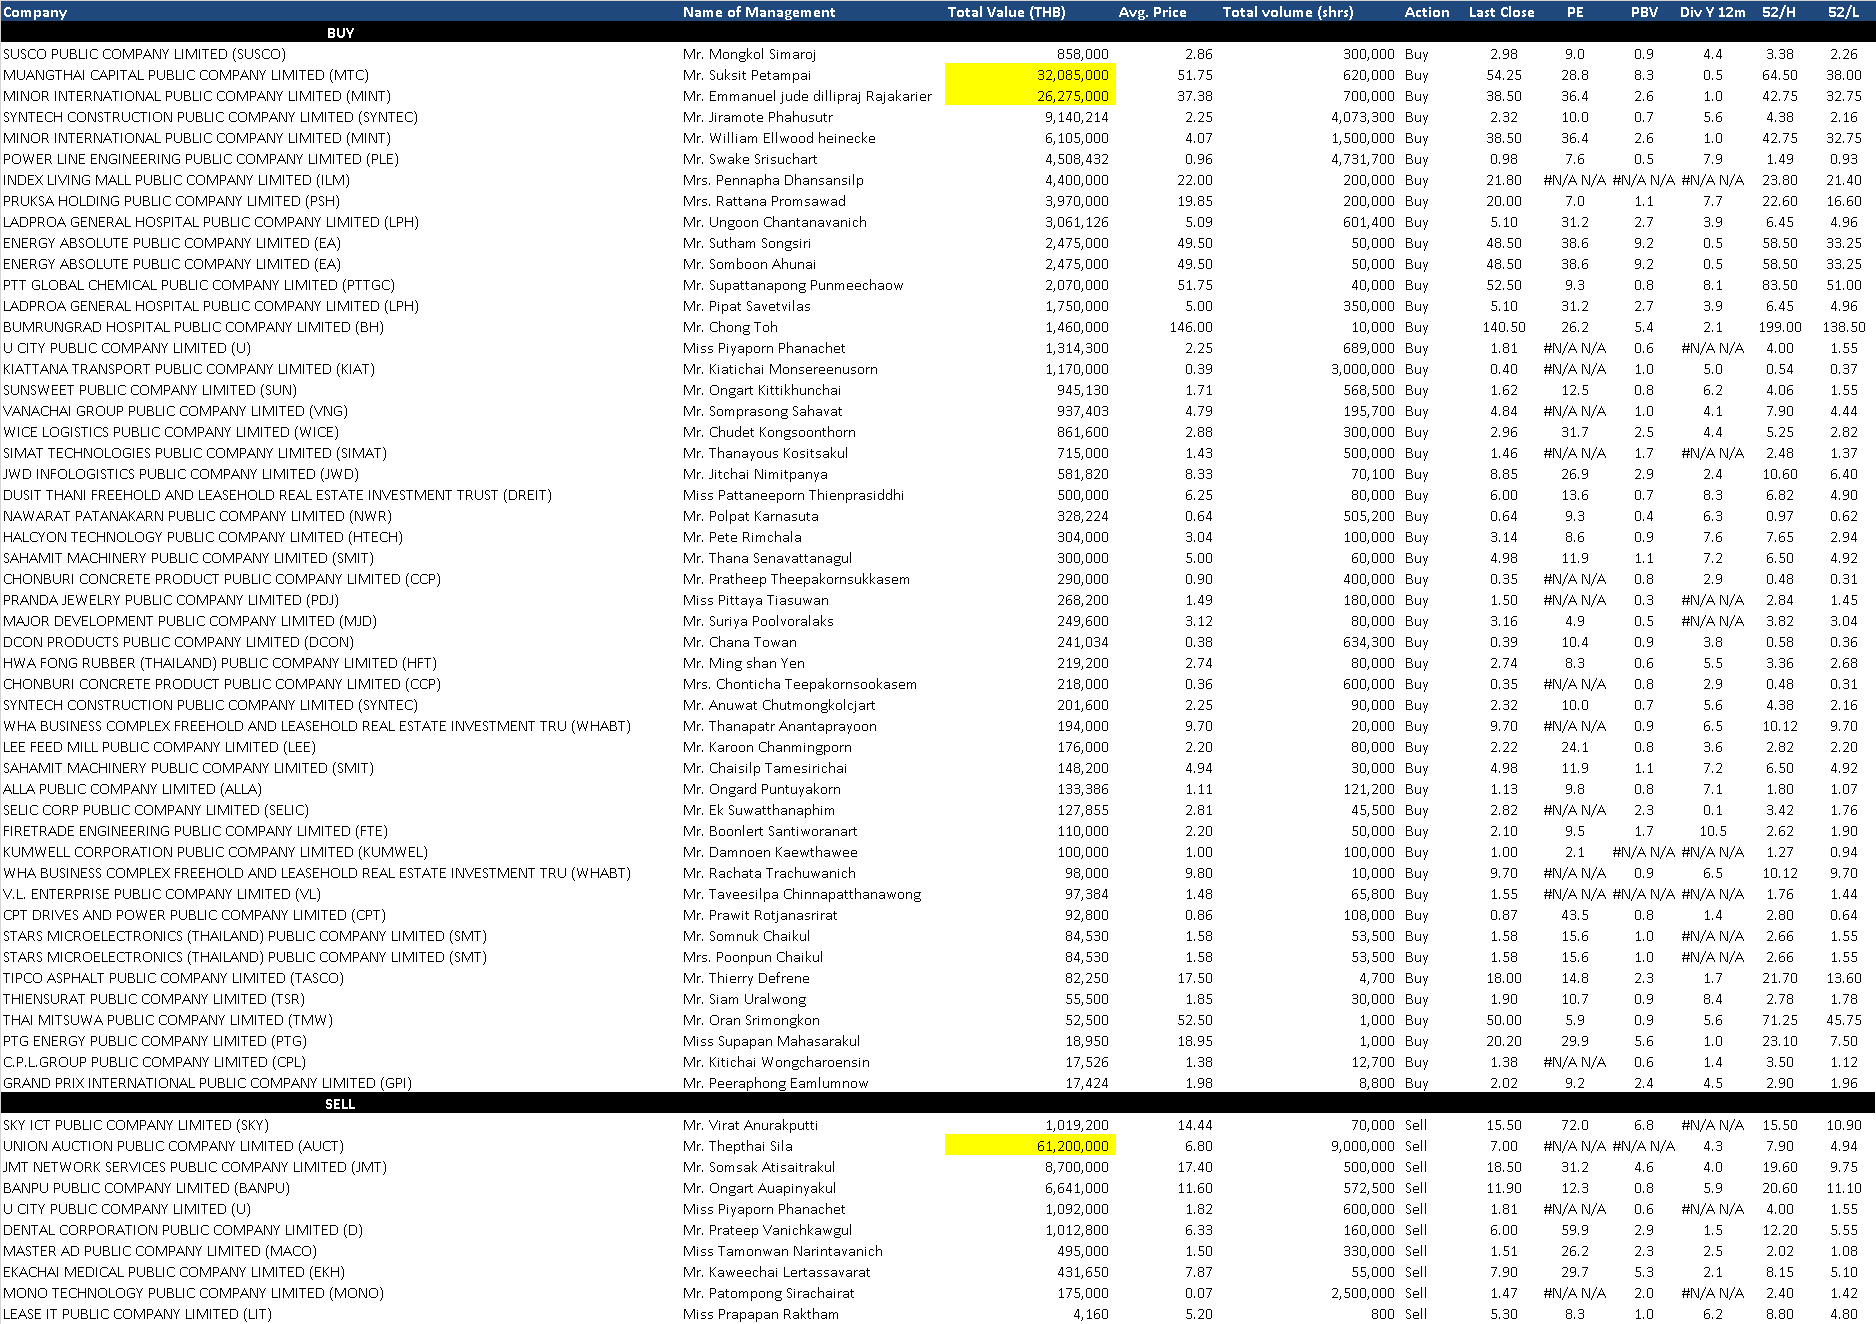Select MONO TECHNOLOGY (MONO) company cell

pyautogui.click(x=193, y=1293)
